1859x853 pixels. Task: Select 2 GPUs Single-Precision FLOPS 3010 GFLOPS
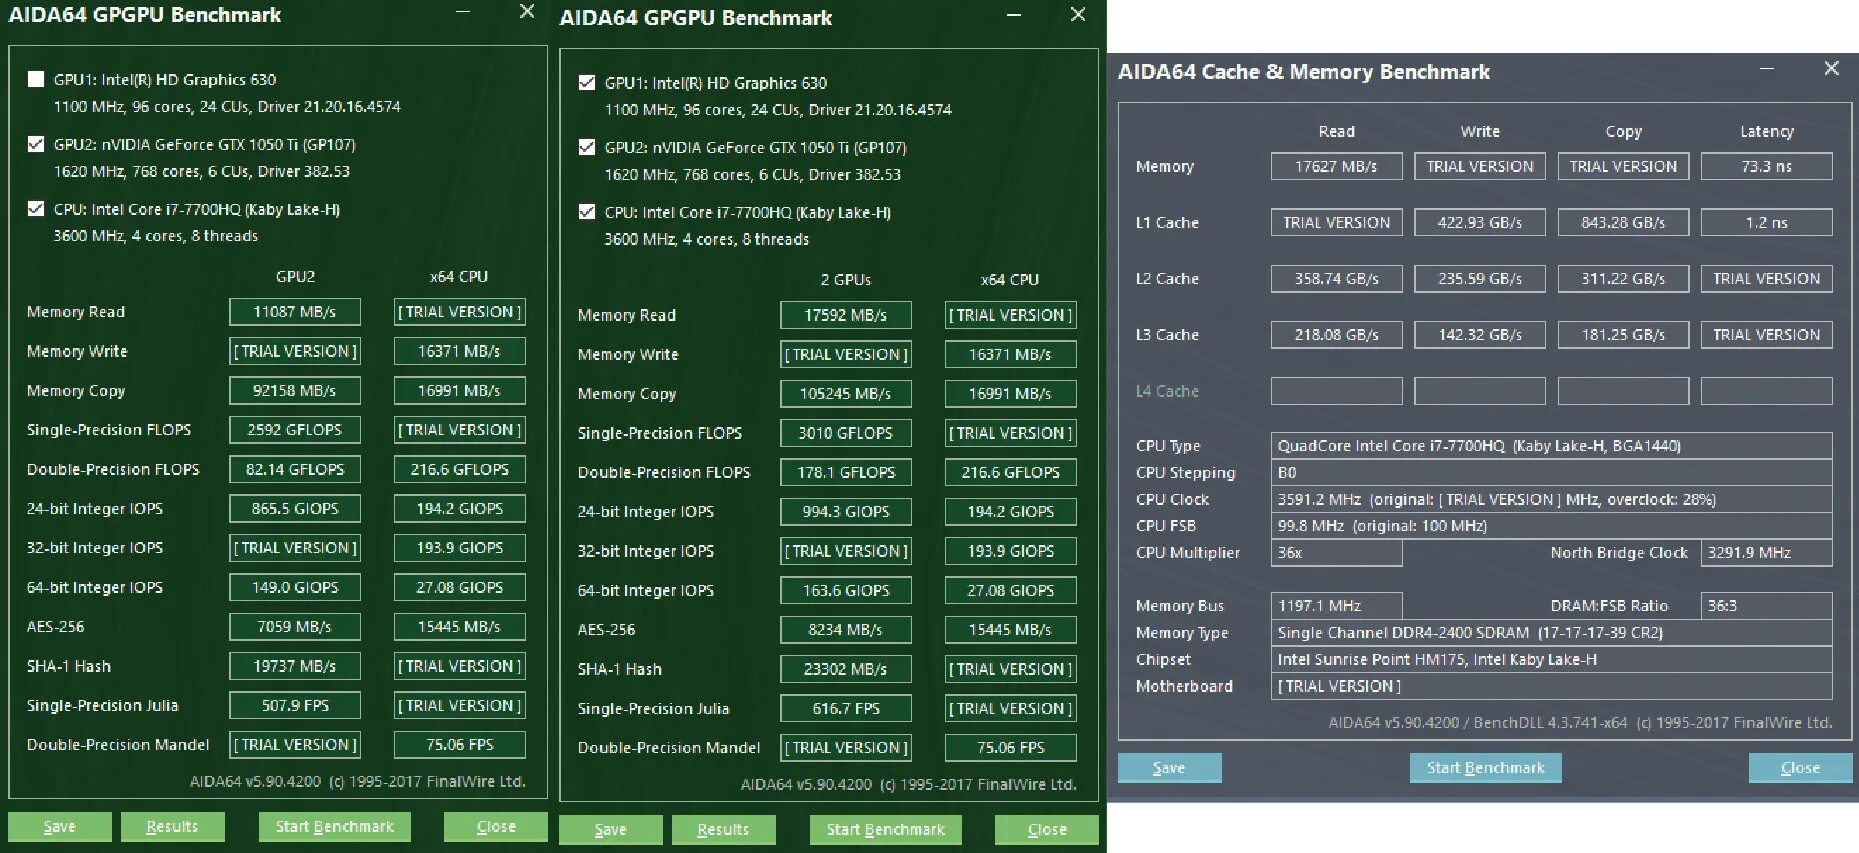click(x=846, y=433)
